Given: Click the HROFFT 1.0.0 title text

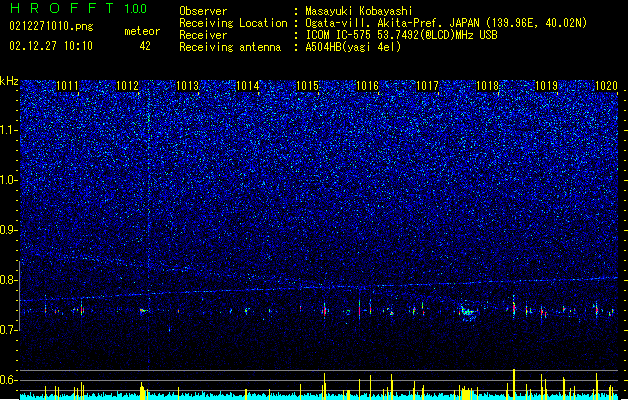Looking at the screenshot, I should (78, 8).
